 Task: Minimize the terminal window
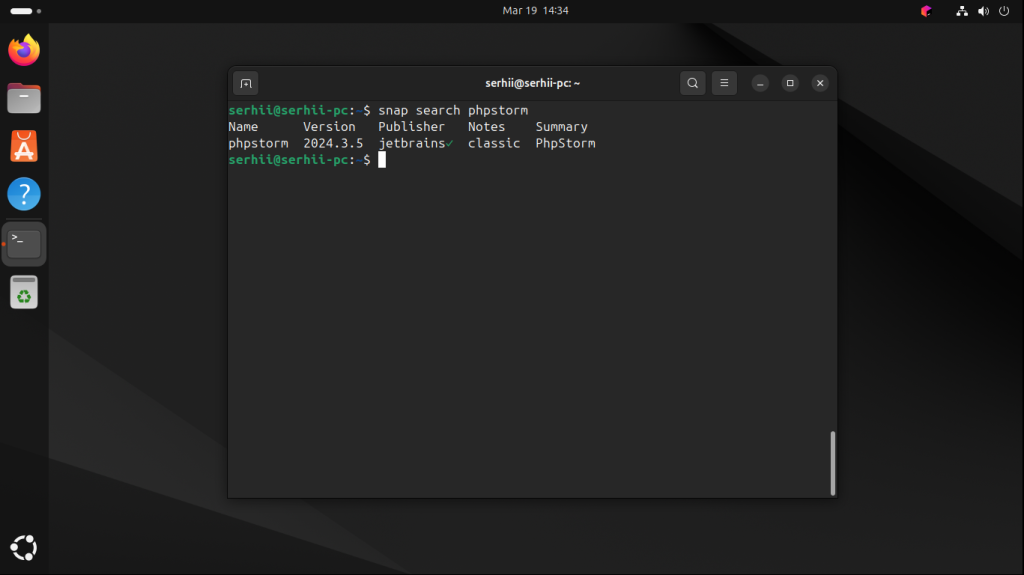click(x=760, y=83)
